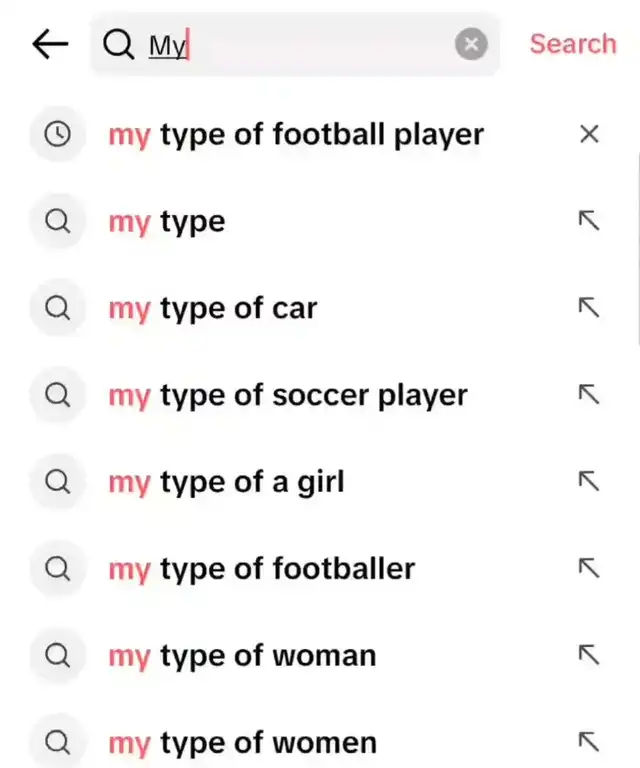The height and width of the screenshot is (768, 640).
Task: Fill search with 'my type' using arrow
Action: pos(589,221)
